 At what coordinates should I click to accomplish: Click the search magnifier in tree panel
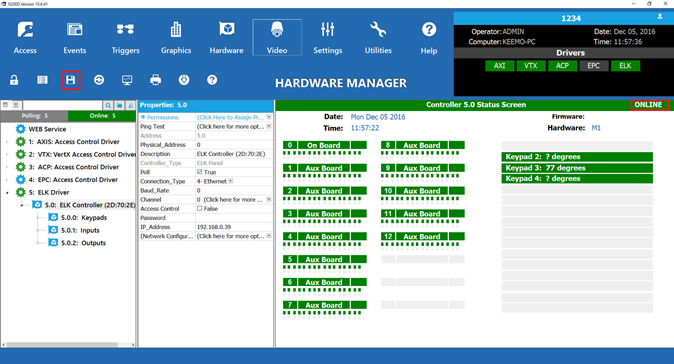pyautogui.click(x=108, y=105)
